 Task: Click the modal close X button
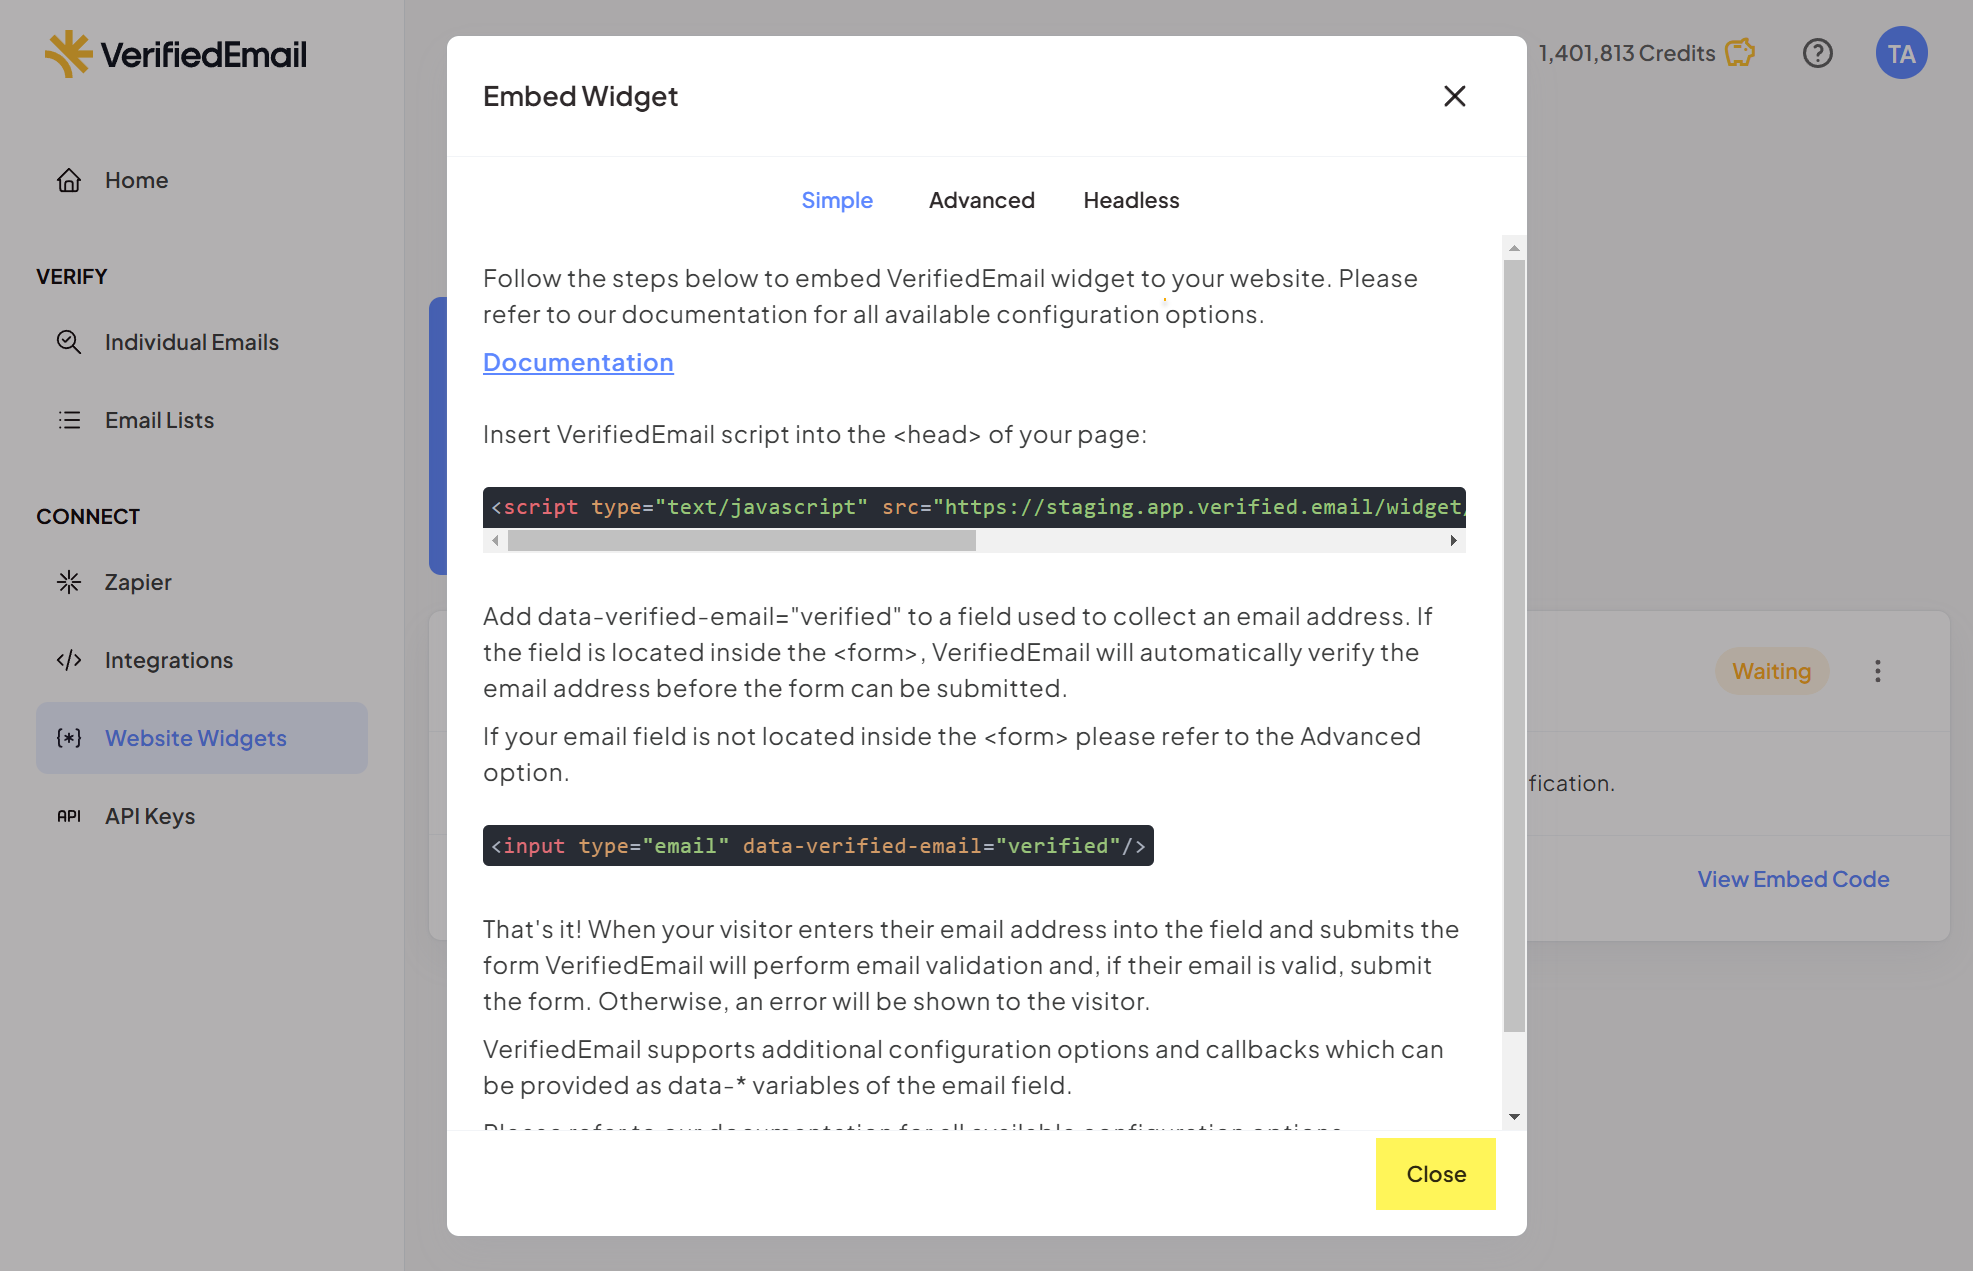pyautogui.click(x=1454, y=95)
